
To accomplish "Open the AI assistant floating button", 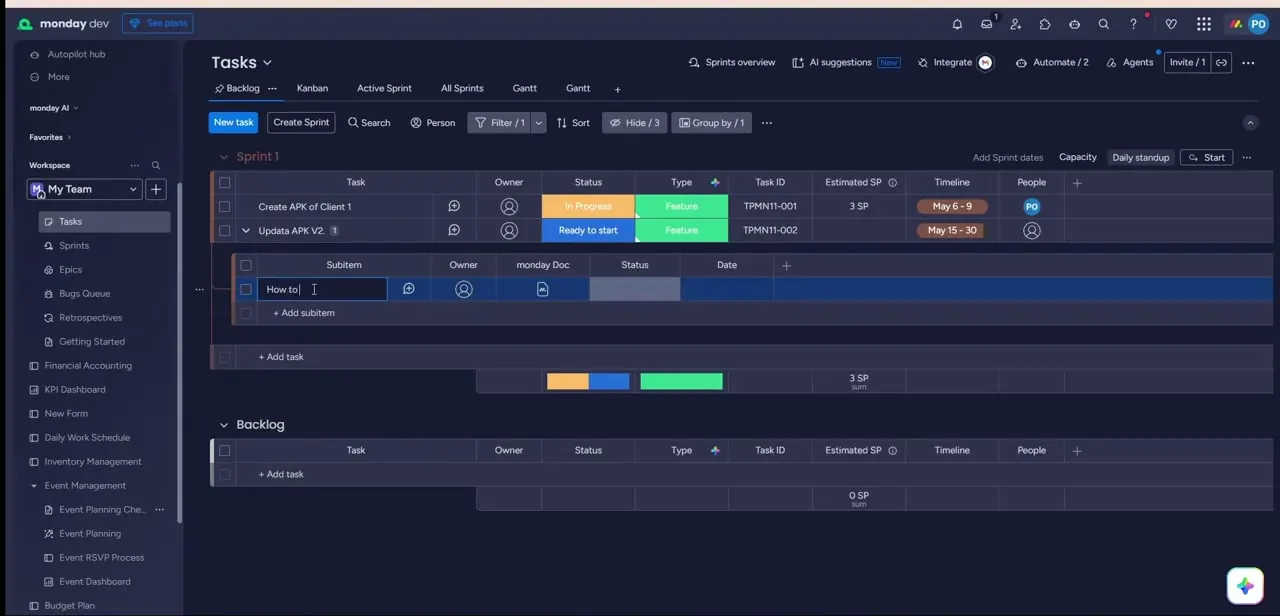I will click(x=1245, y=586).
